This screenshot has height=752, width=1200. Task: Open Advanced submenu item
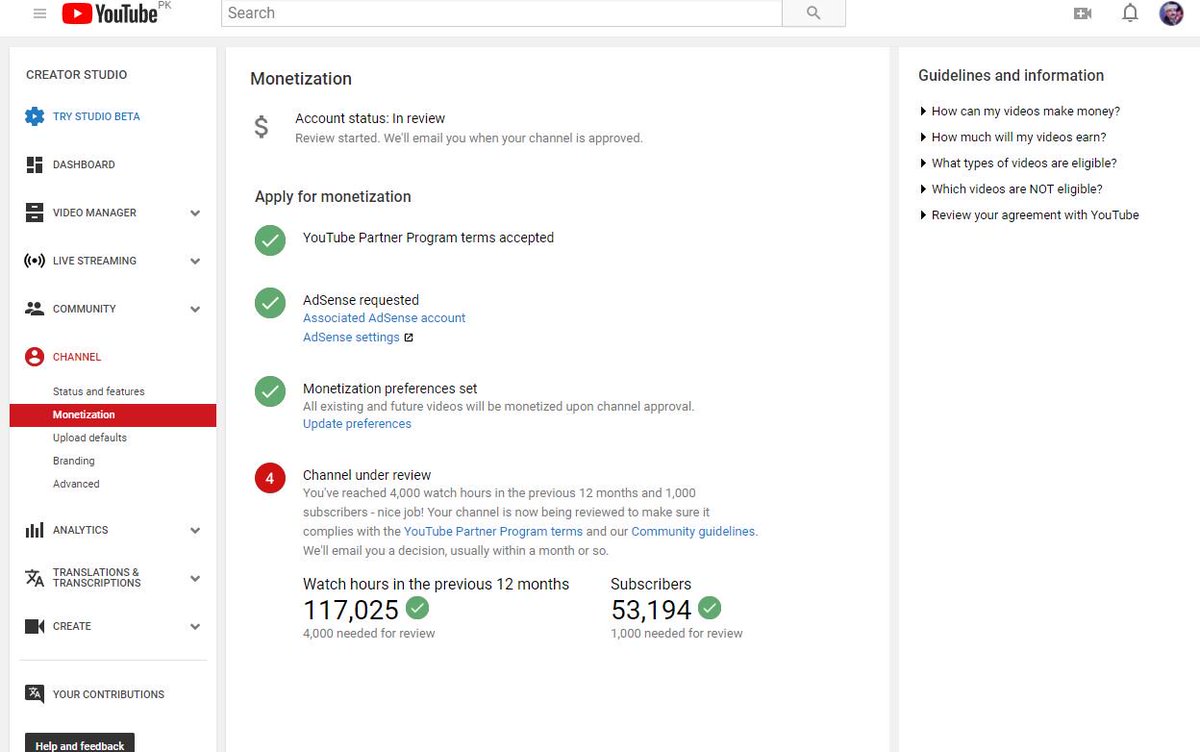click(76, 484)
